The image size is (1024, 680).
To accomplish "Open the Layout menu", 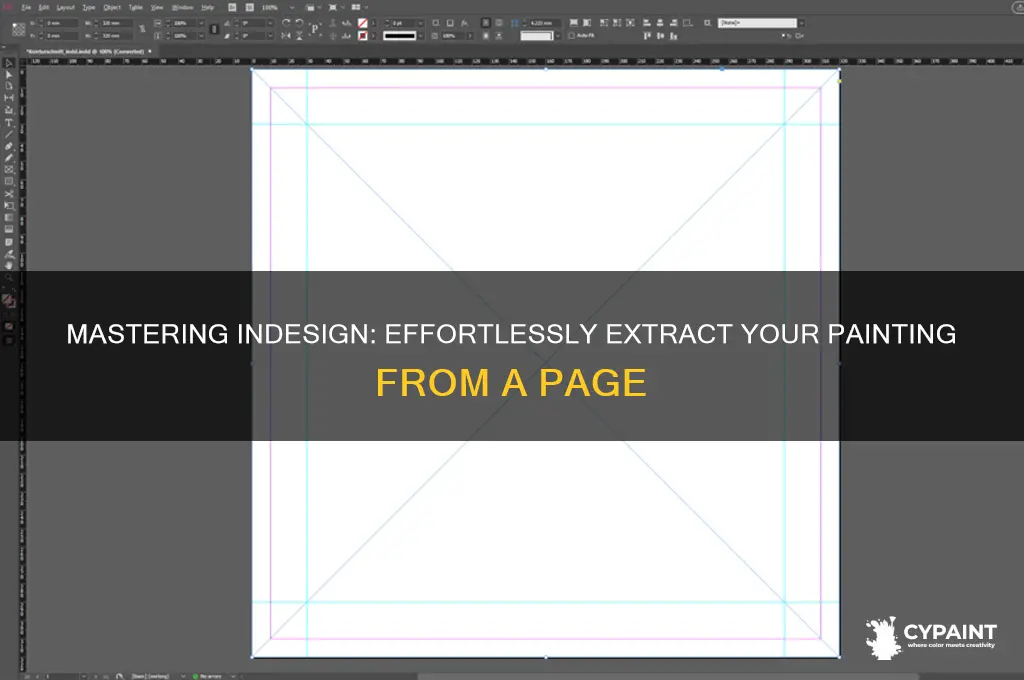I will coord(65,7).
